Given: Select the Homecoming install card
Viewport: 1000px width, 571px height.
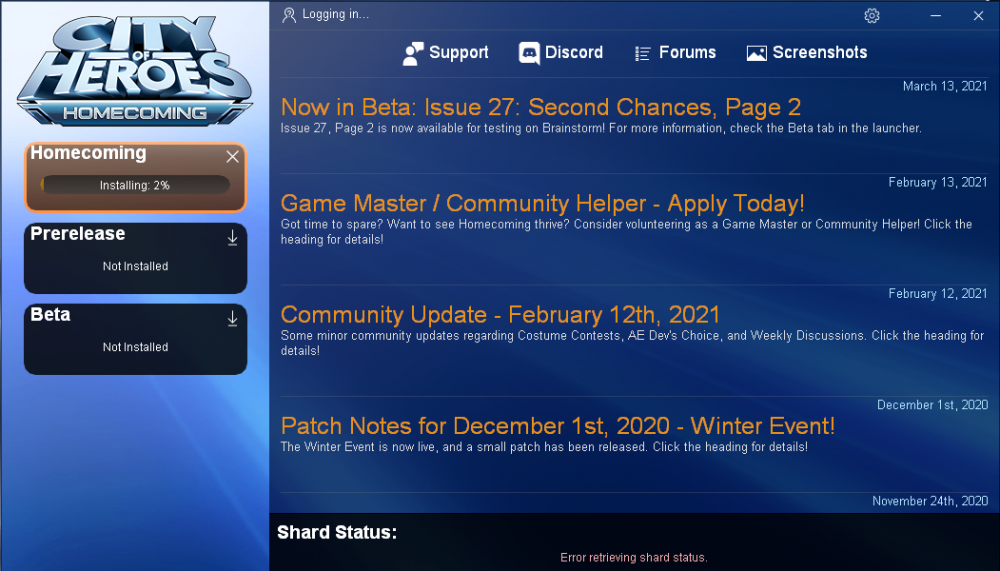Looking at the screenshot, I should (x=135, y=177).
